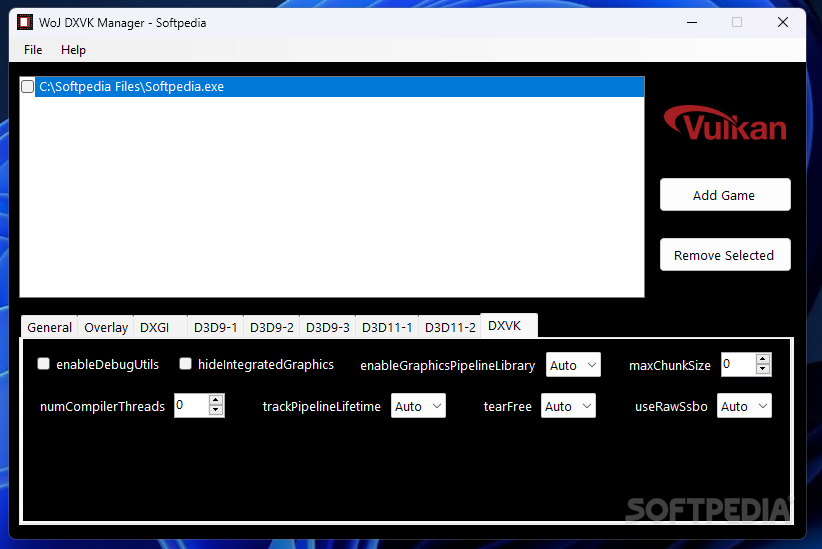Click the WoJ DXVK Manager app icon
Screen dimensions: 822x549
[x=25, y=23]
